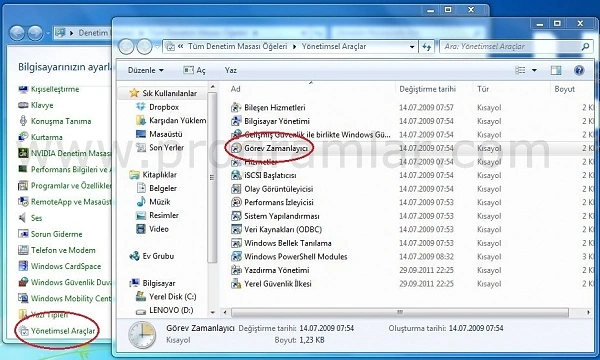
Task: Toggle the preview pane icon
Action: 556,70
